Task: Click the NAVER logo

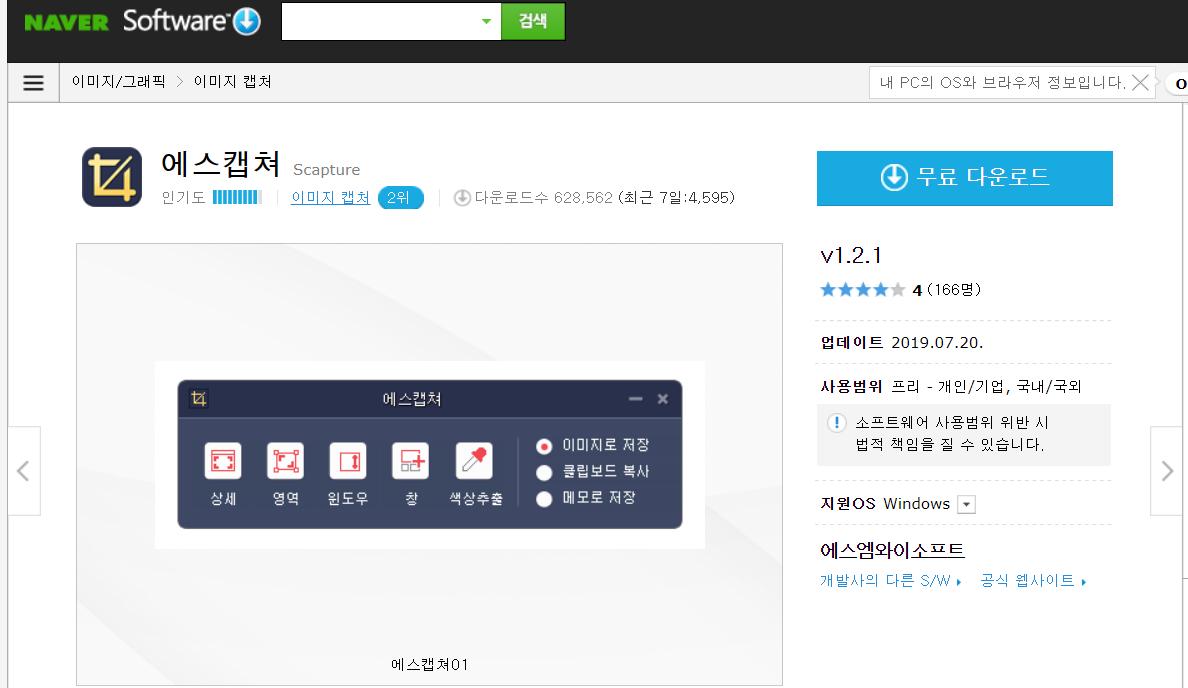Action: [x=67, y=22]
